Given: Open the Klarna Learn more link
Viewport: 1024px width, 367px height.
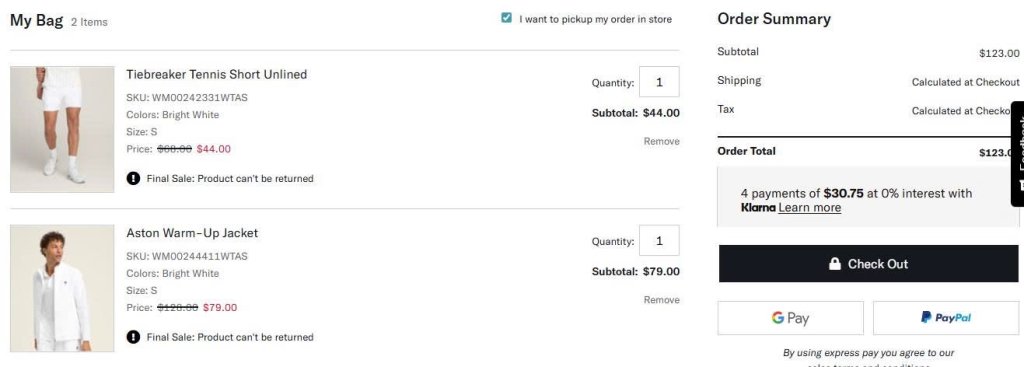Looking at the screenshot, I should [810, 208].
